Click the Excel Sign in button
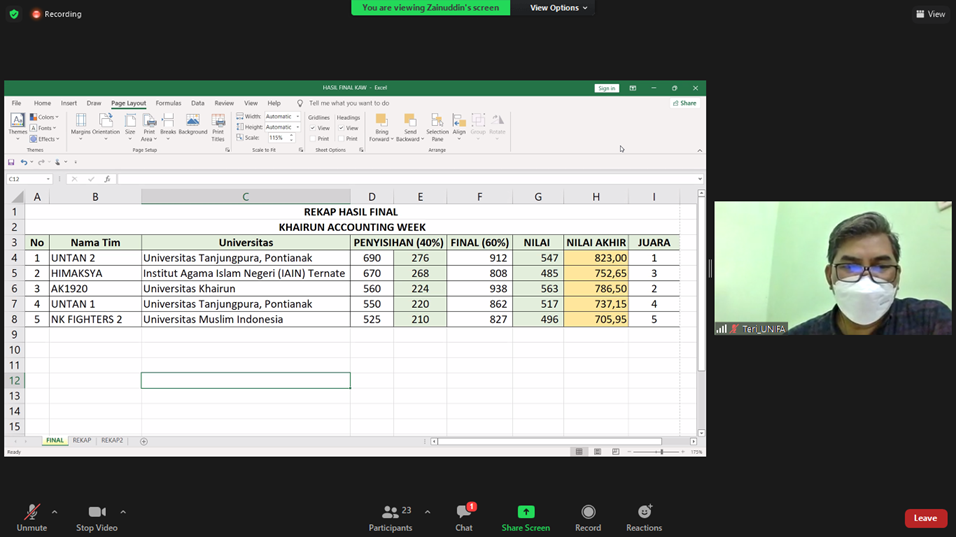Viewport: 956px width, 537px height. 607,88
